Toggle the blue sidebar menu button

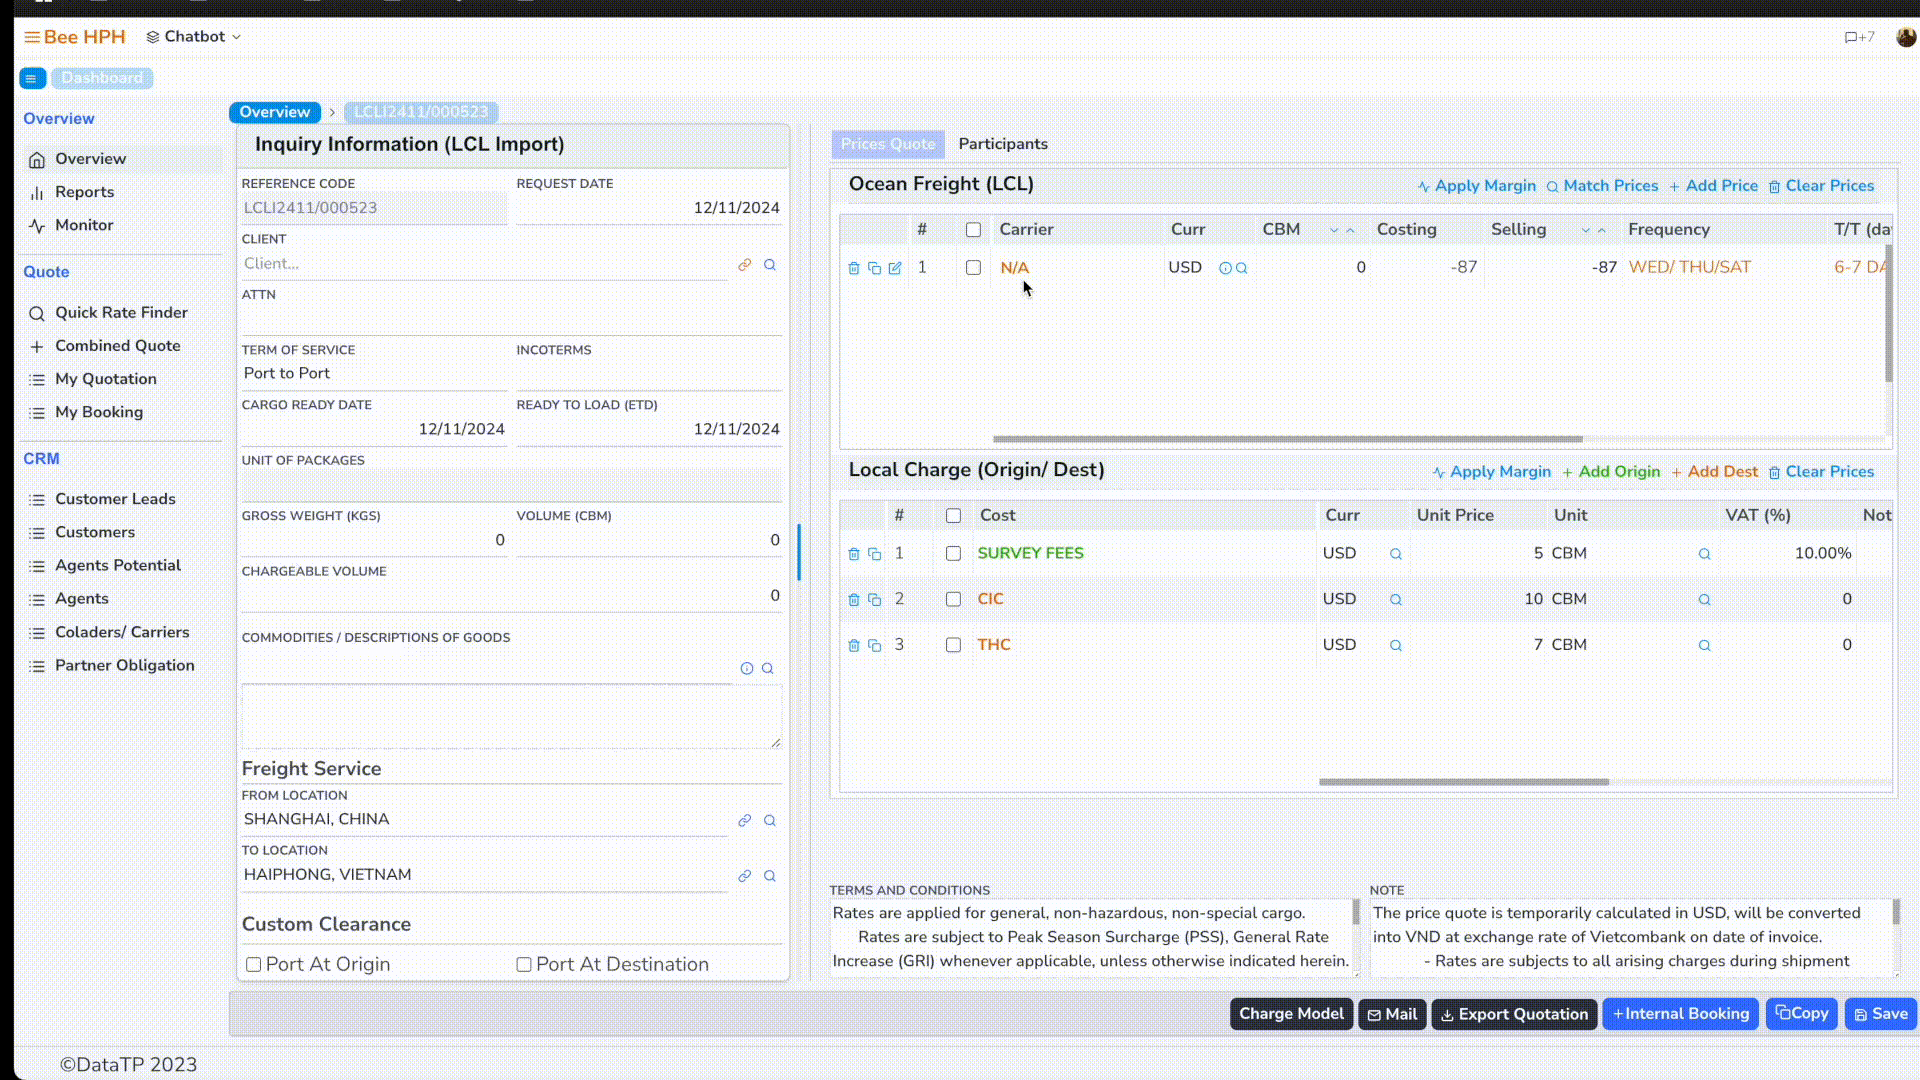pos(32,78)
